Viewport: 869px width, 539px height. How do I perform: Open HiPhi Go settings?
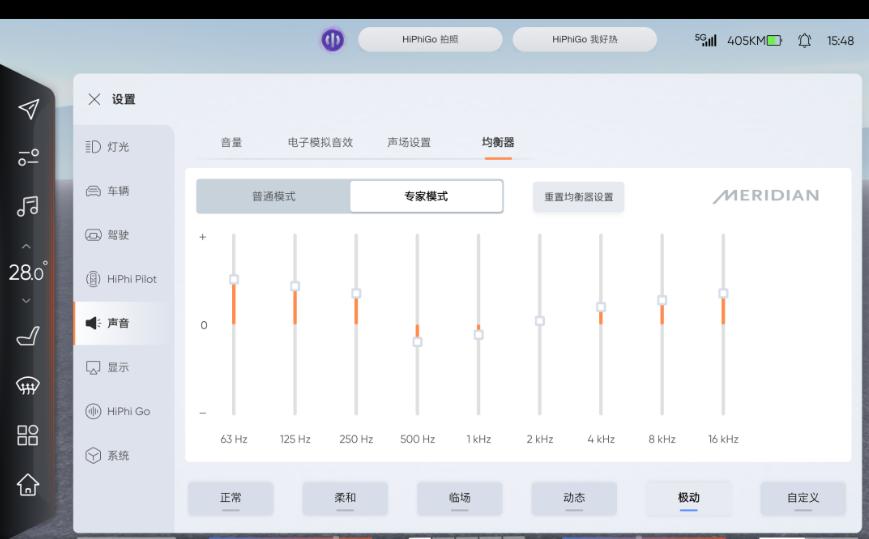click(x=123, y=412)
